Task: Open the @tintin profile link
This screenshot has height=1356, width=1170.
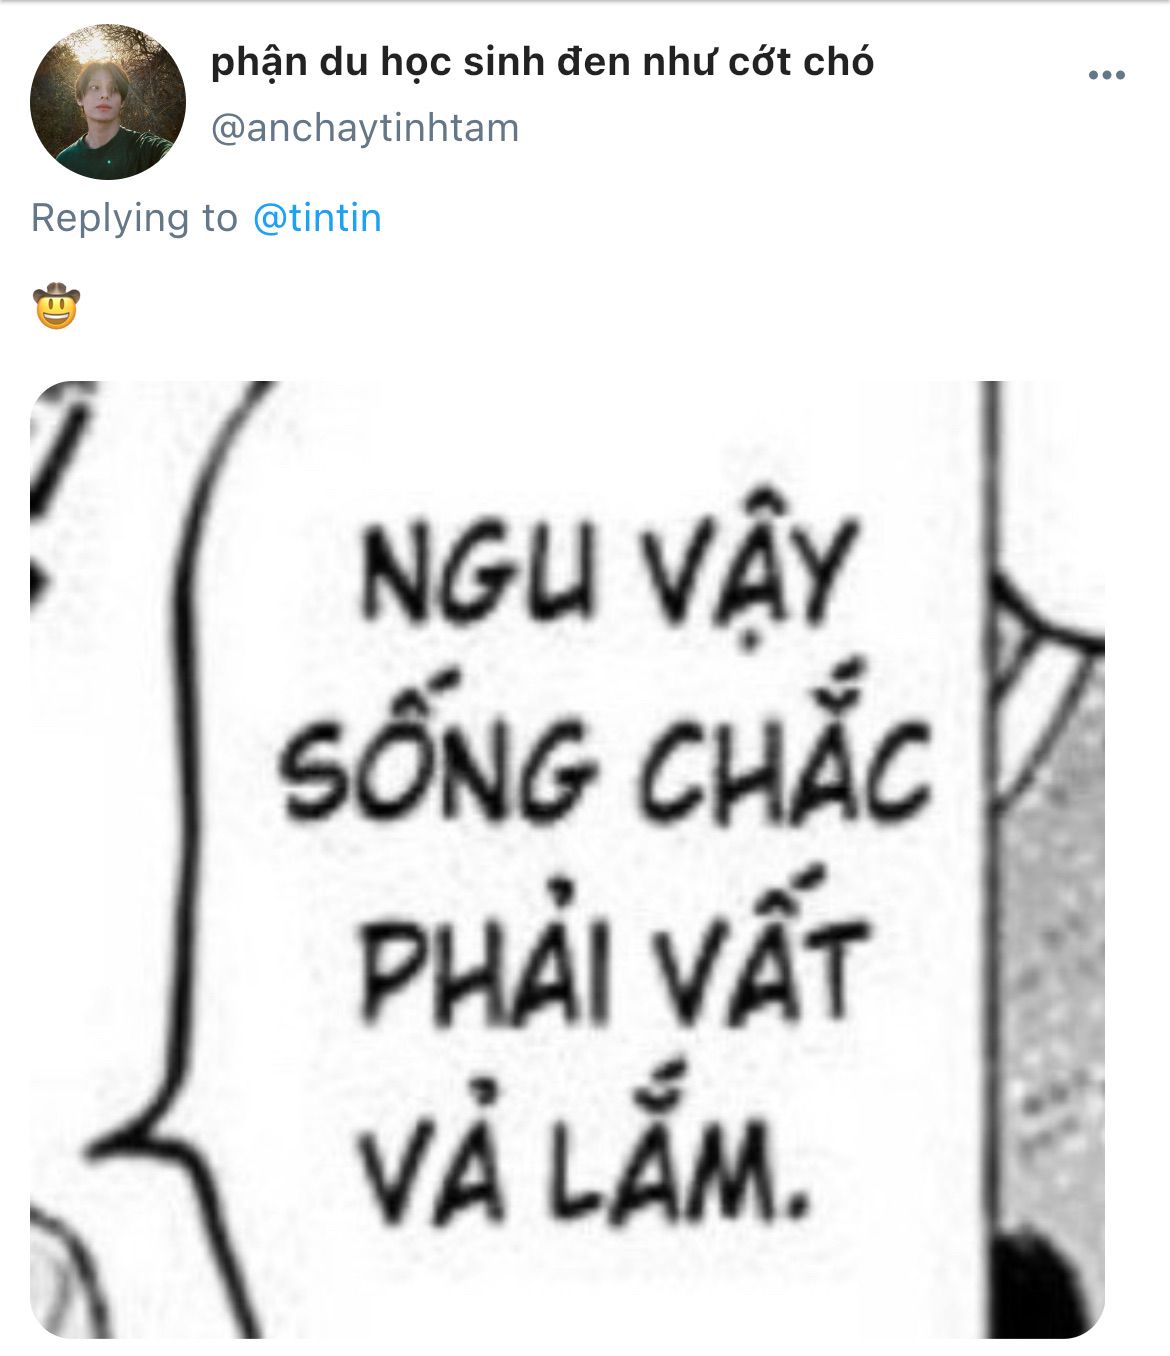Action: coord(317,218)
